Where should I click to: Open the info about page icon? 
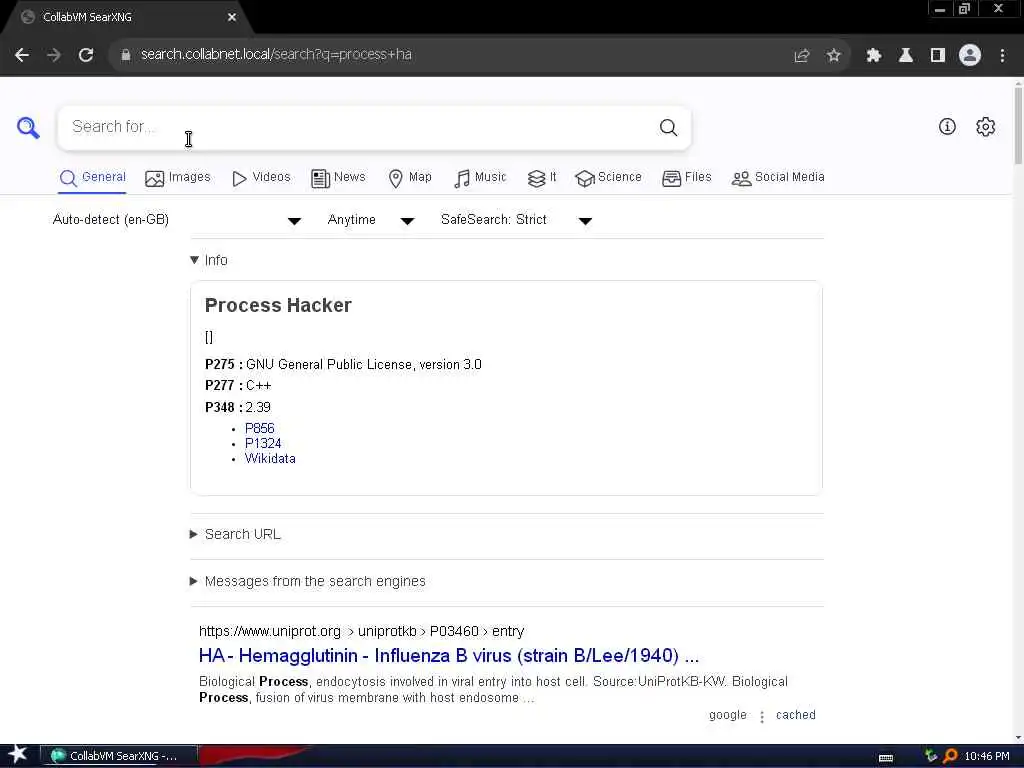pyautogui.click(x=947, y=127)
